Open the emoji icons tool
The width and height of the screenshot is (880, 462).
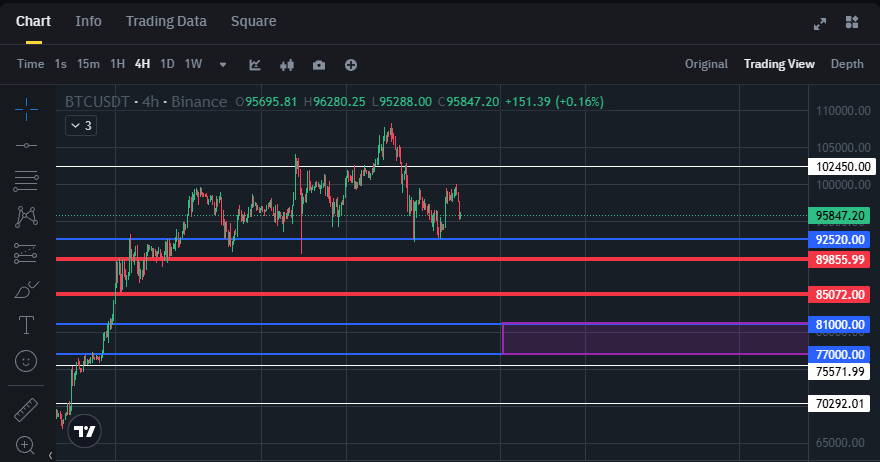click(x=26, y=361)
